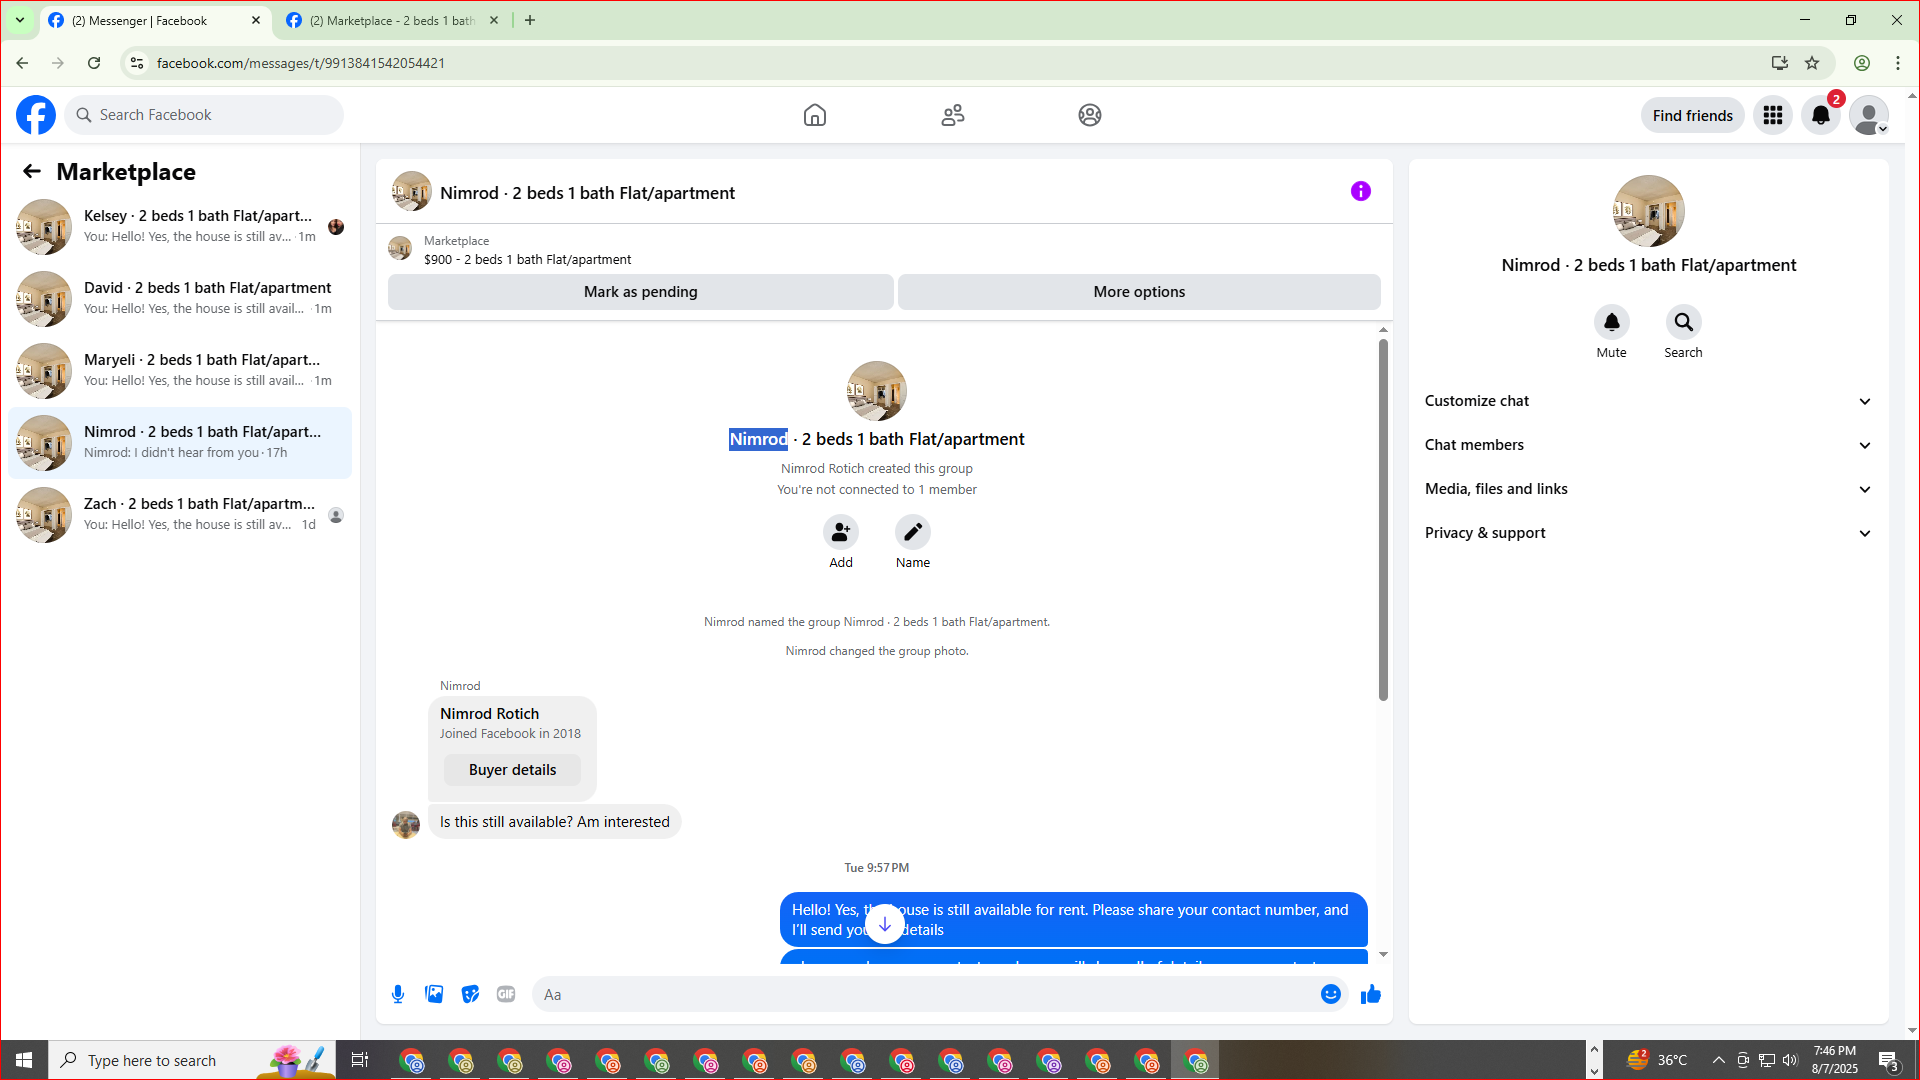Choose a sticker icon
This screenshot has width=1920, height=1080.
pyautogui.click(x=470, y=994)
